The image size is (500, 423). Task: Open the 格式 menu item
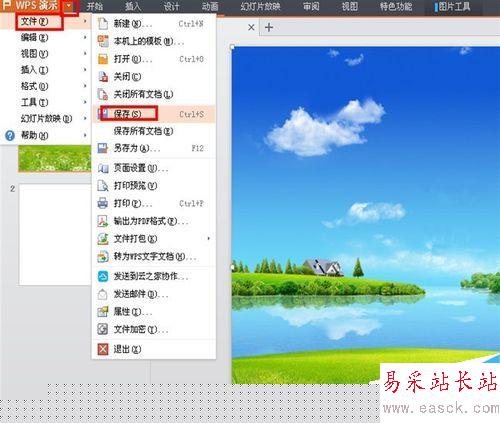pos(45,86)
